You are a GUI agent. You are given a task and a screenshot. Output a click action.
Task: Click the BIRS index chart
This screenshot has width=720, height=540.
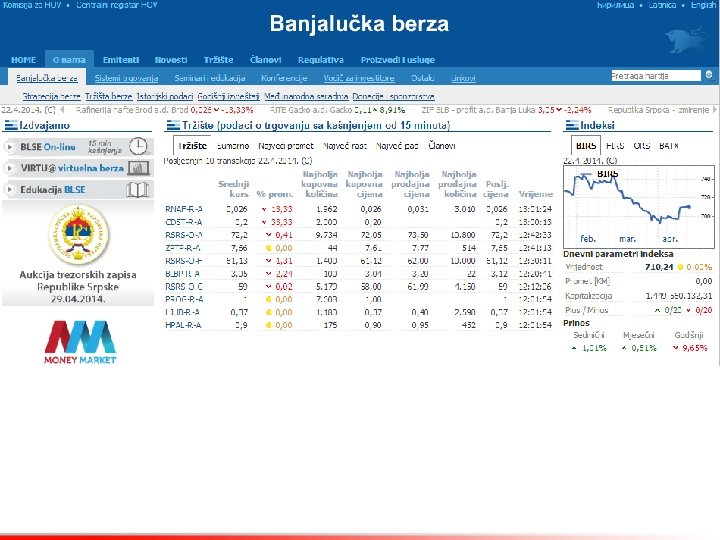coord(639,207)
